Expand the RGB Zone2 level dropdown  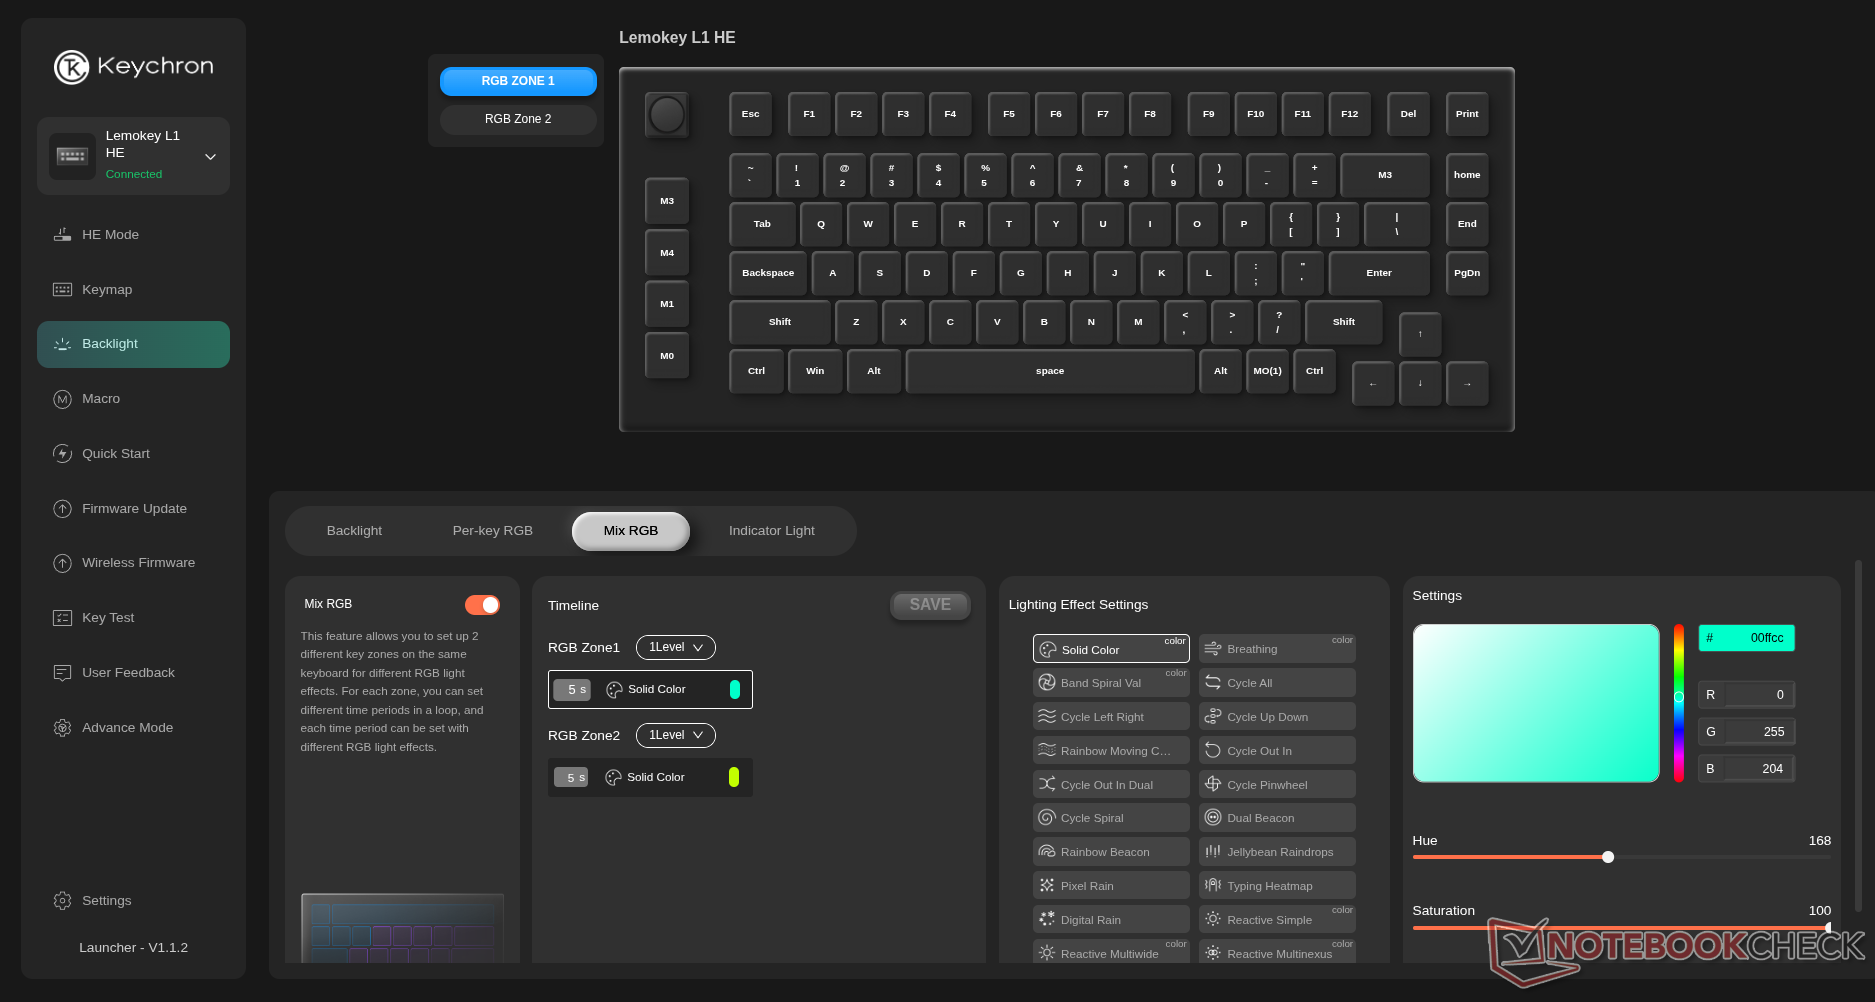[675, 736]
